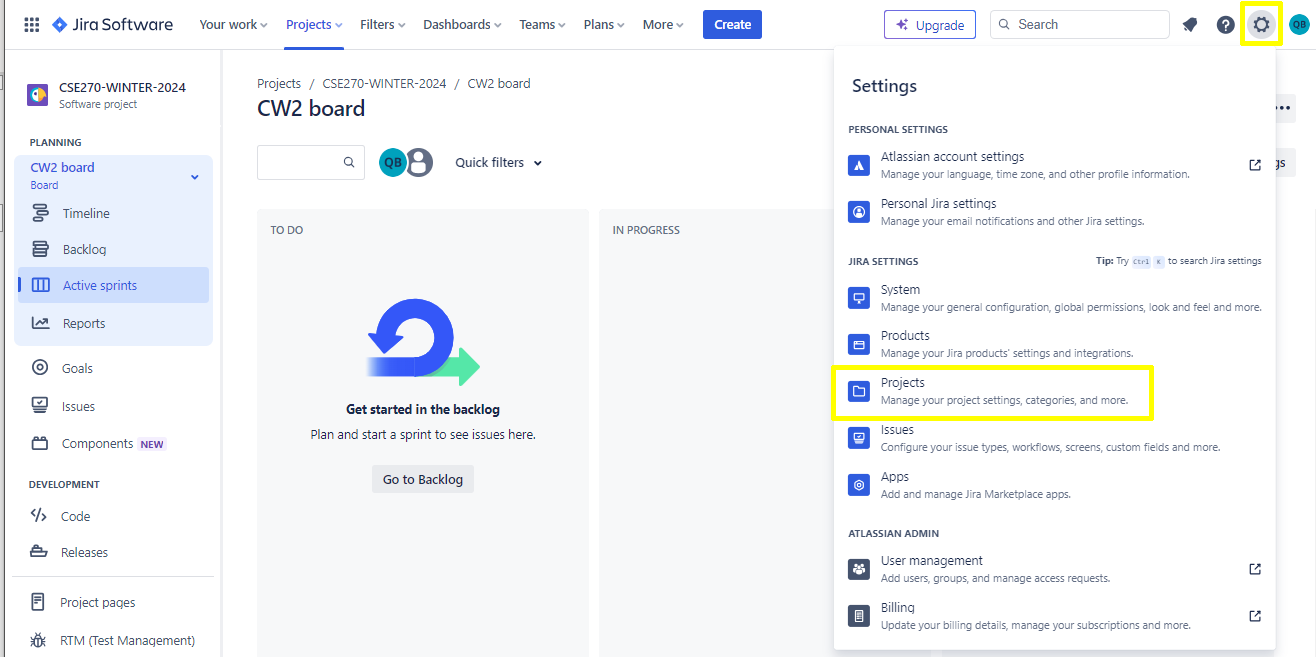1316x657 pixels.
Task: Open external link icon beside User management
Action: click(x=1255, y=569)
